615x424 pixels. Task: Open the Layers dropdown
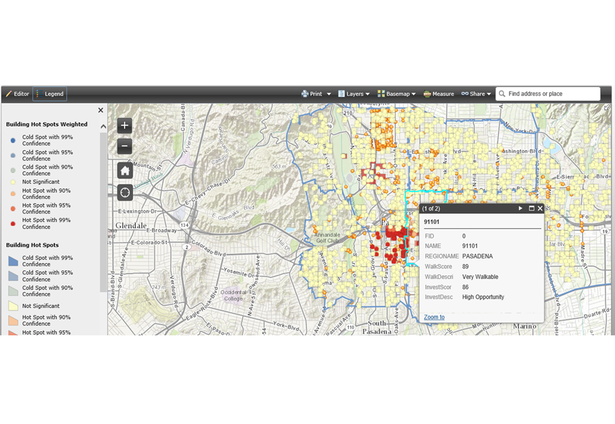[354, 94]
